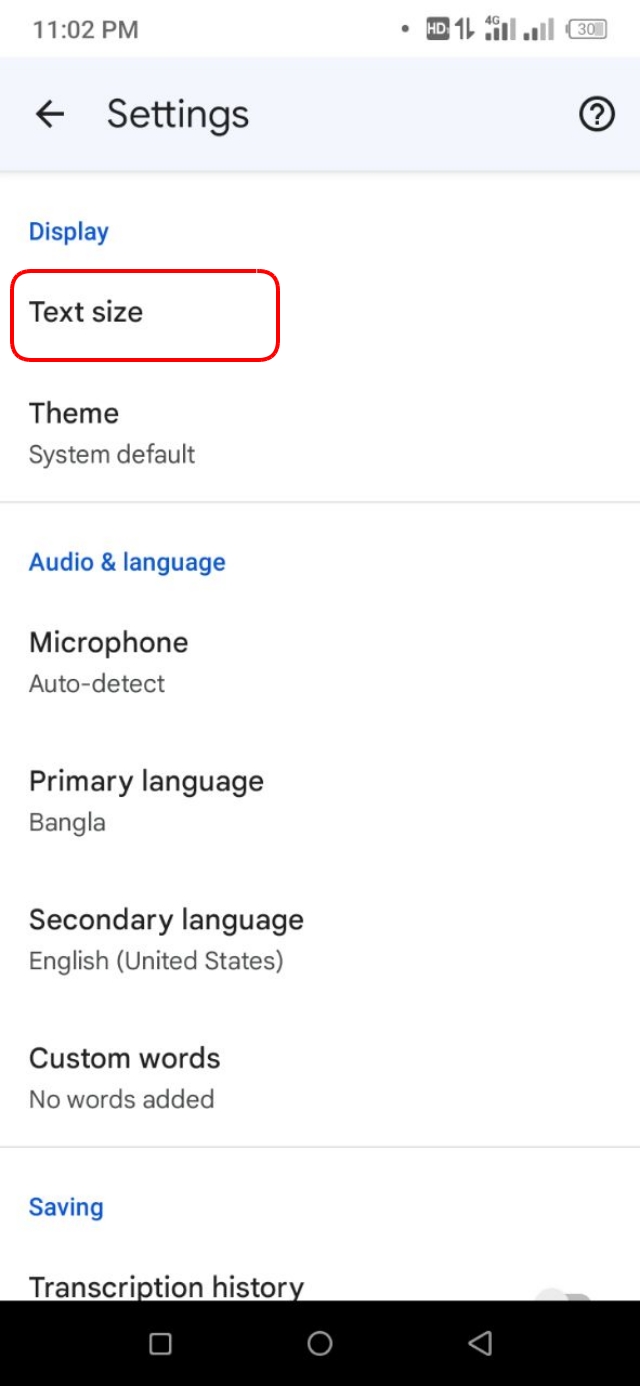Tap the 4G signal strength icon

(499, 29)
